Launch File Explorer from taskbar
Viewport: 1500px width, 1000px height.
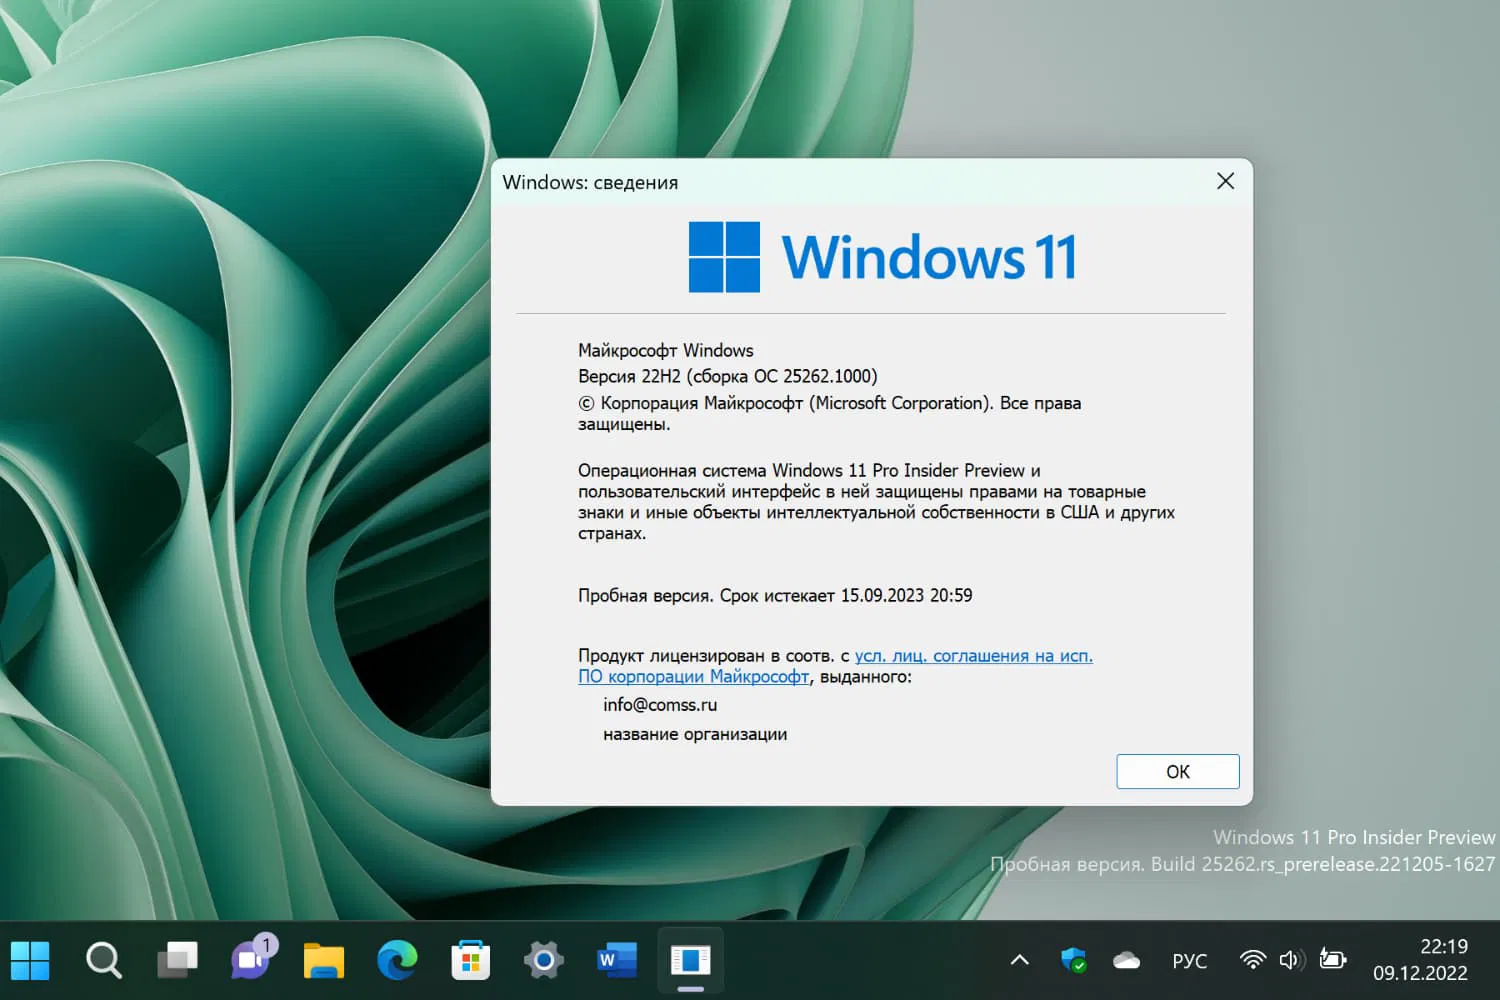tap(324, 961)
